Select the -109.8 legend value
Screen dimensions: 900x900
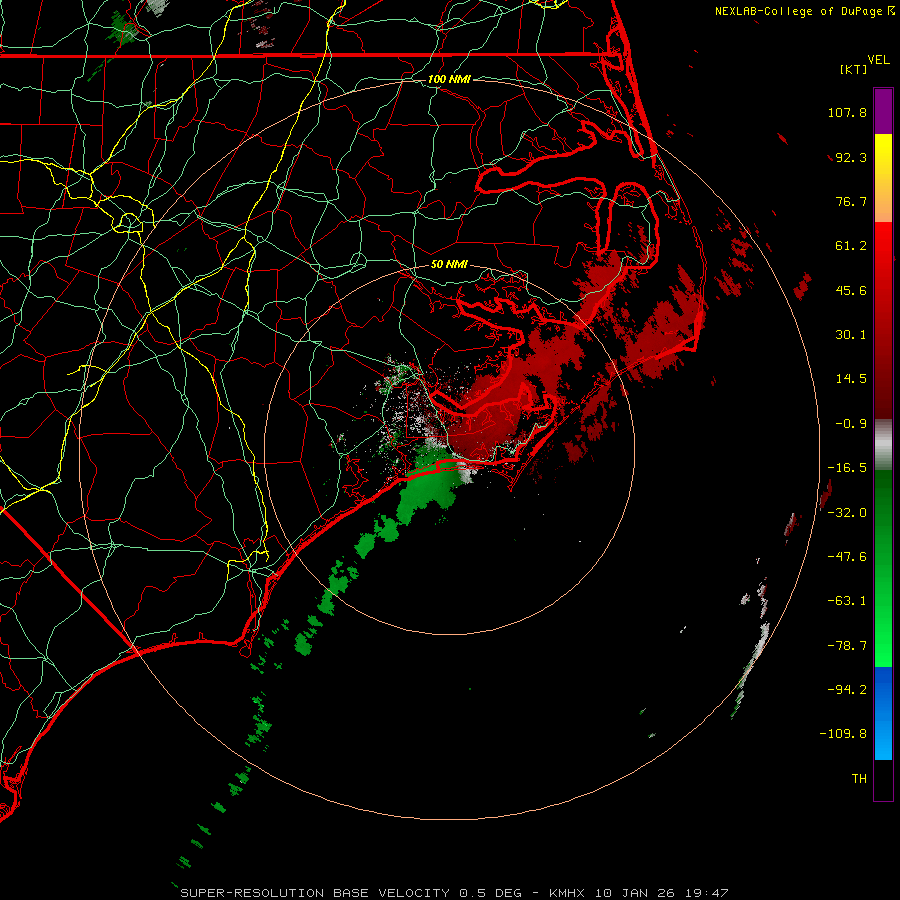pyautogui.click(x=843, y=734)
